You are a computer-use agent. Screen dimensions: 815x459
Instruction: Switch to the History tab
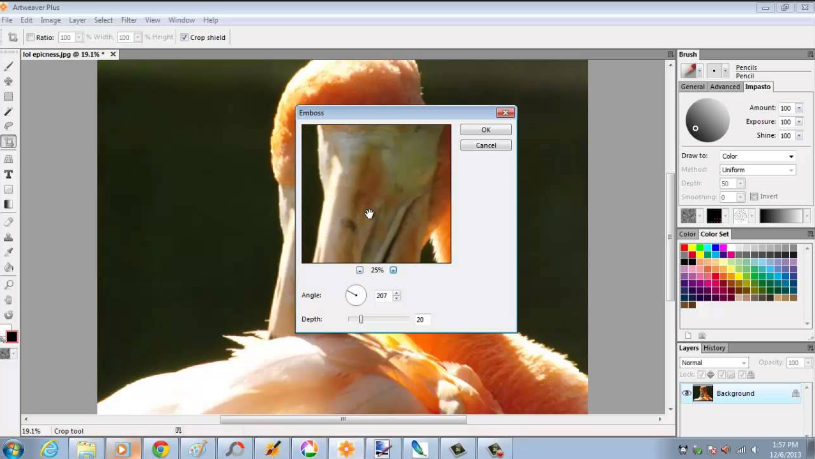(714, 348)
